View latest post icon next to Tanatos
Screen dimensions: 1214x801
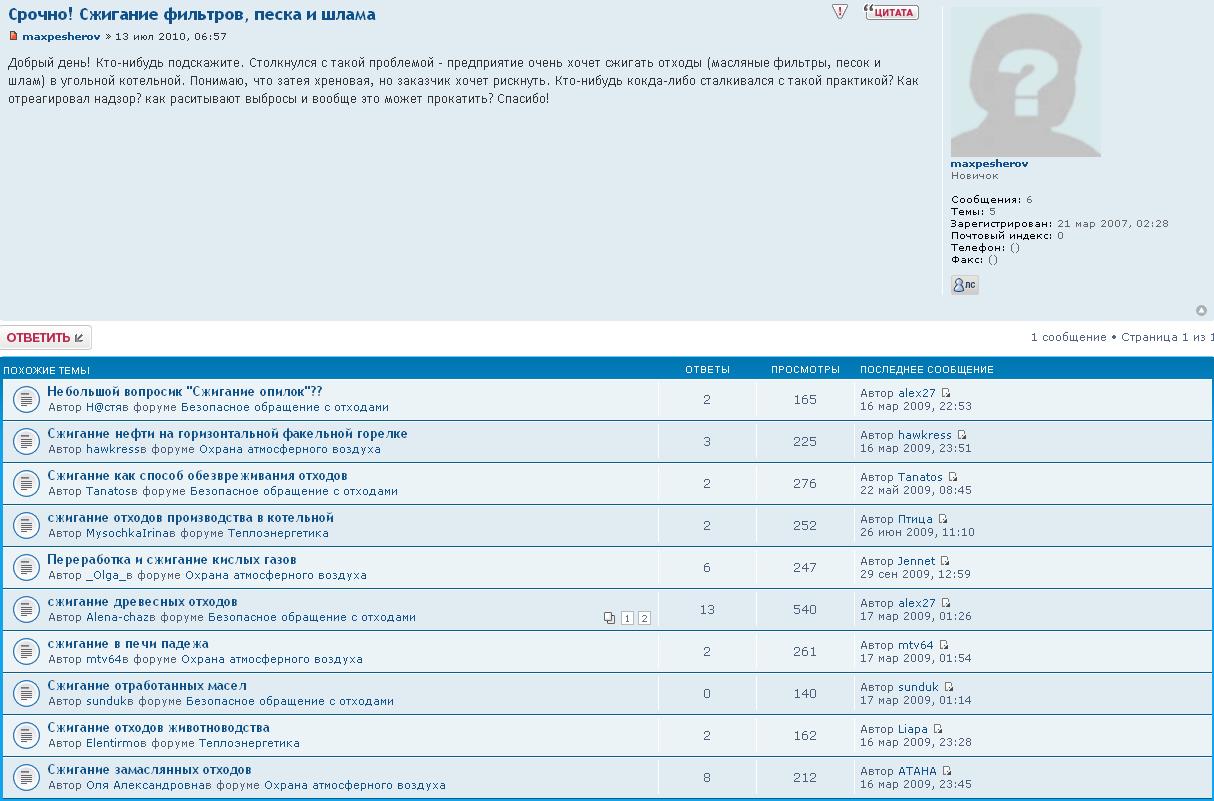[x=953, y=477]
